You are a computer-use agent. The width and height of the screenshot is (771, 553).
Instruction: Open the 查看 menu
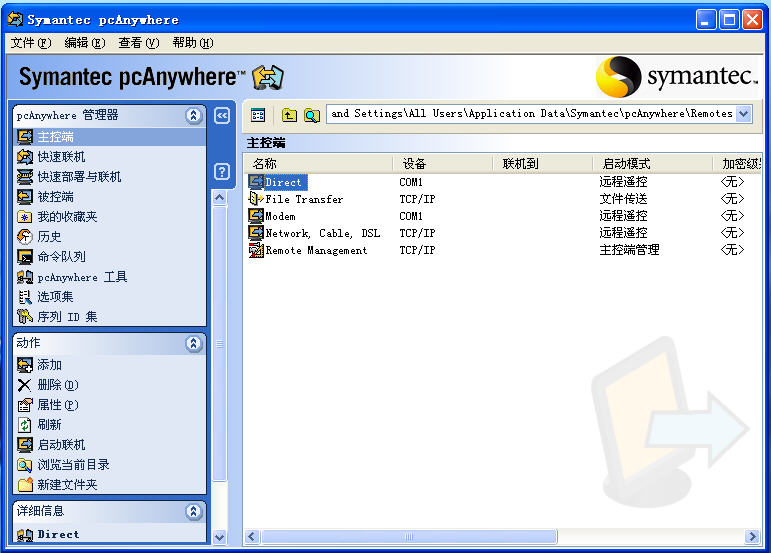[x=138, y=43]
